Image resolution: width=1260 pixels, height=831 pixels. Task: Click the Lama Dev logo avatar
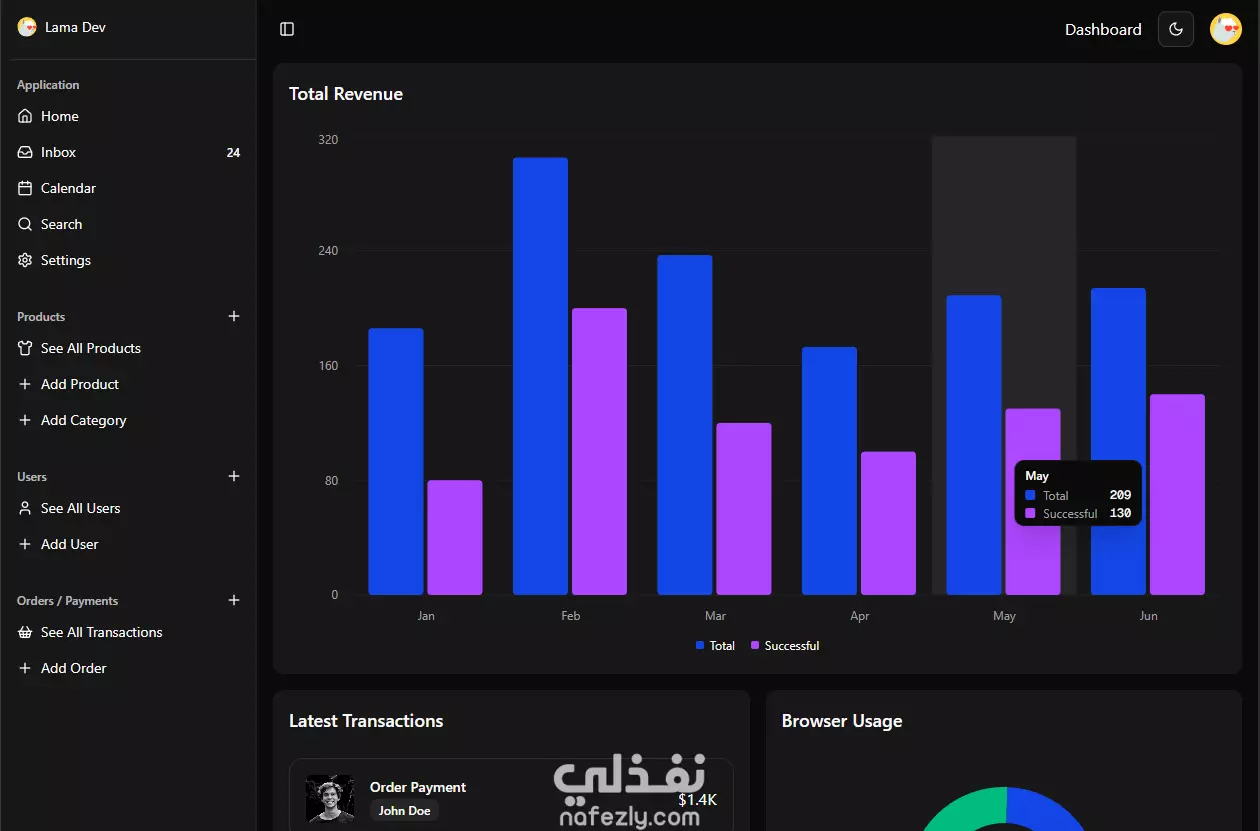pyautogui.click(x=27, y=27)
